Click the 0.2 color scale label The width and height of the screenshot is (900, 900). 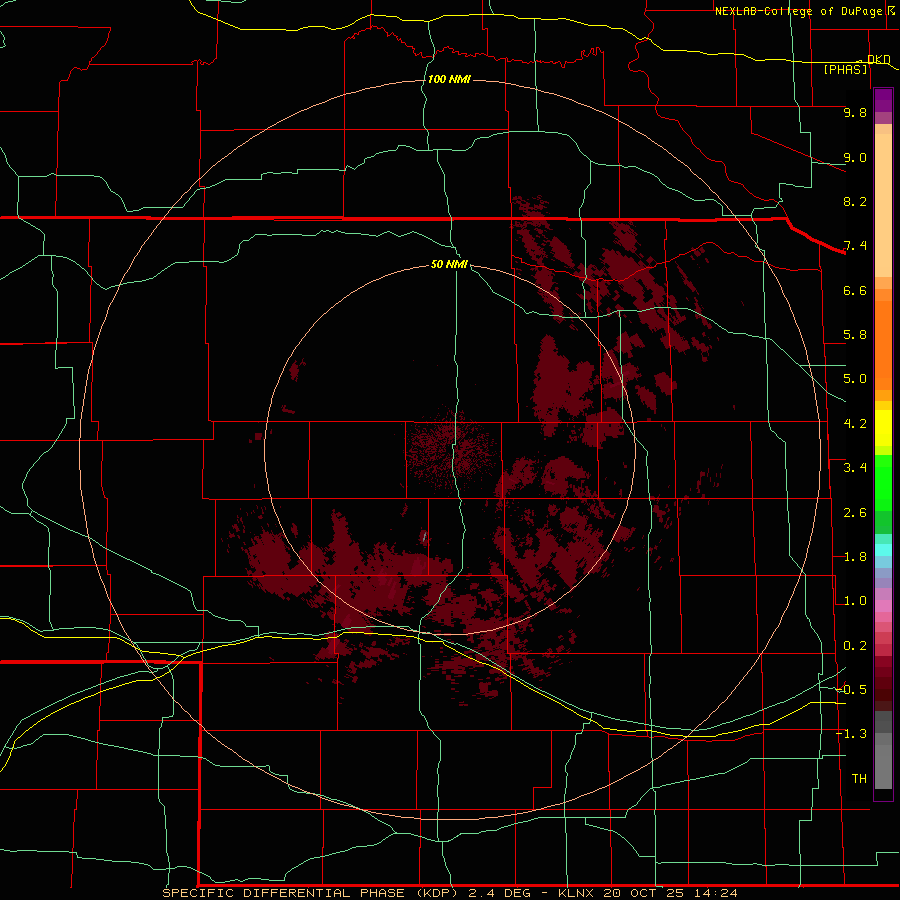coord(855,646)
